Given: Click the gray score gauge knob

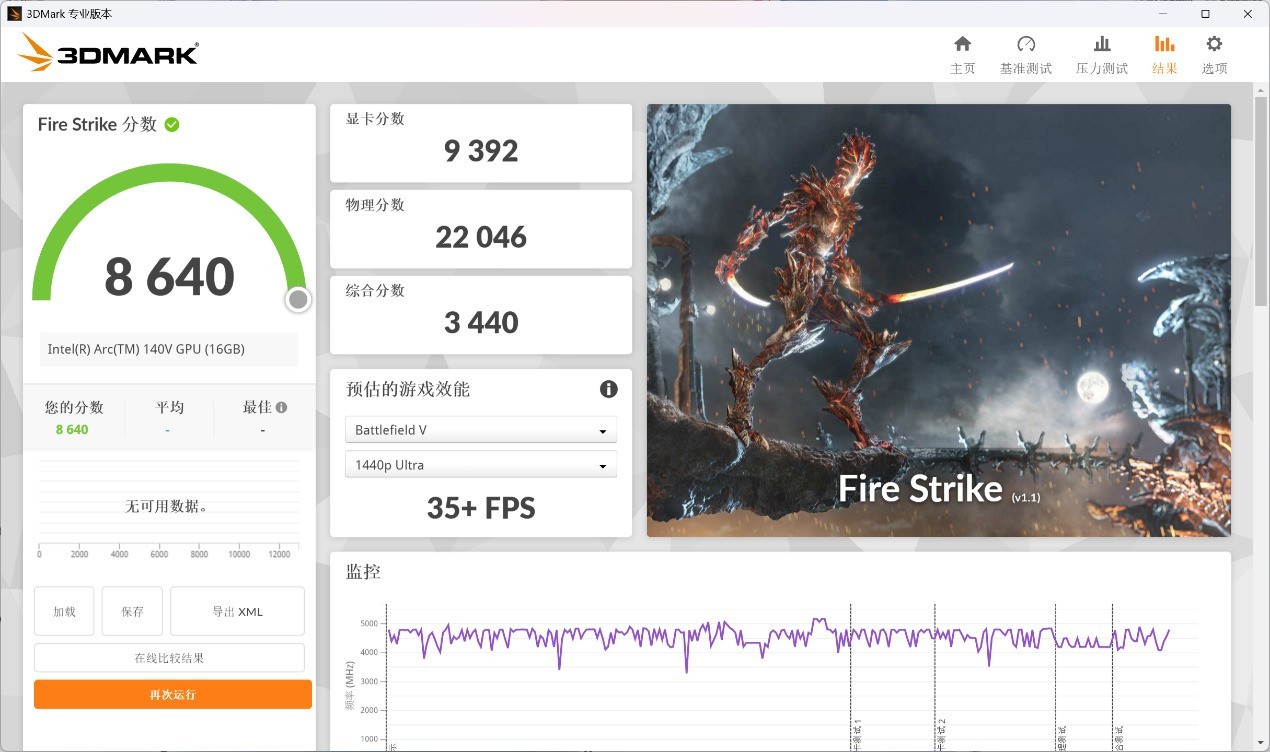Looking at the screenshot, I should (x=298, y=299).
